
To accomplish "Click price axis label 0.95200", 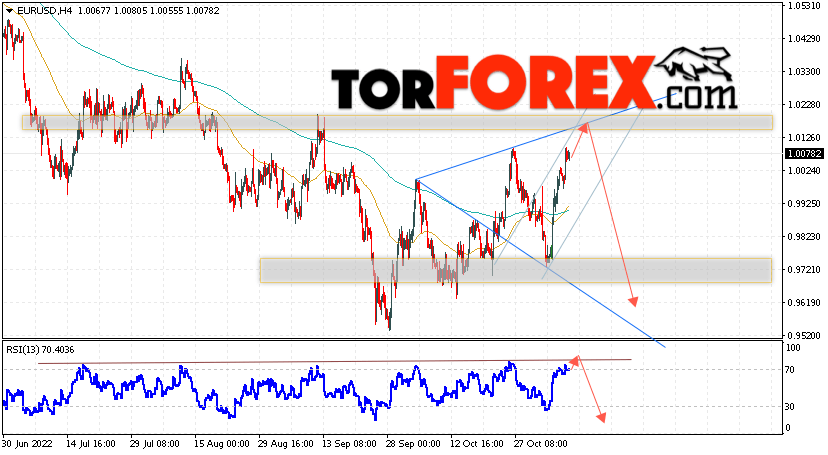I will click(804, 336).
